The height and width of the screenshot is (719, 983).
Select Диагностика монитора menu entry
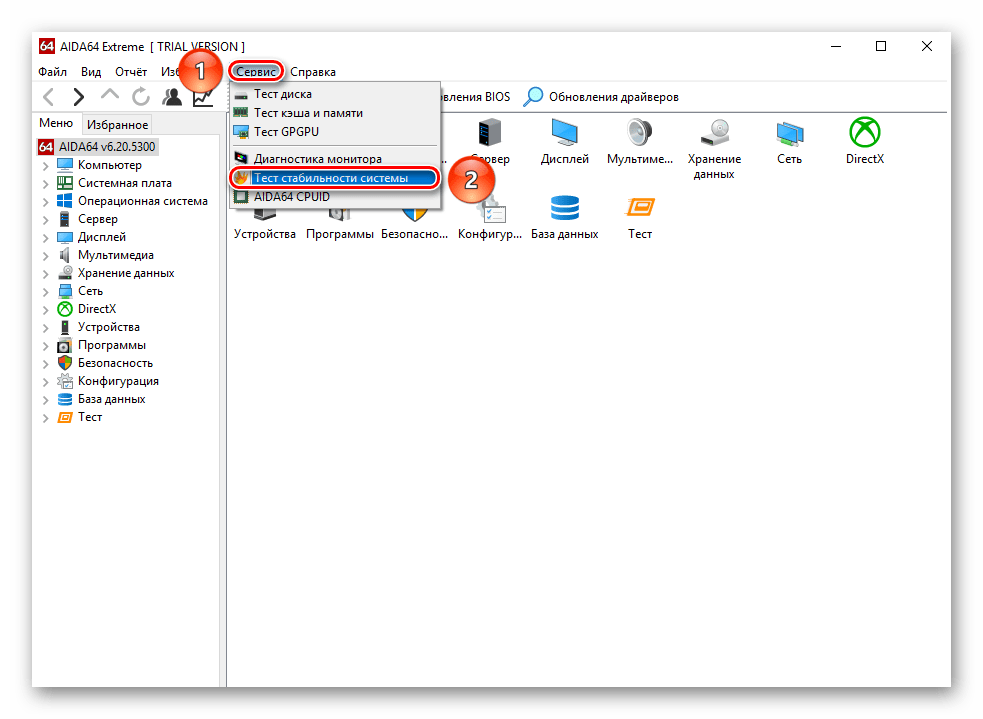pos(317,159)
